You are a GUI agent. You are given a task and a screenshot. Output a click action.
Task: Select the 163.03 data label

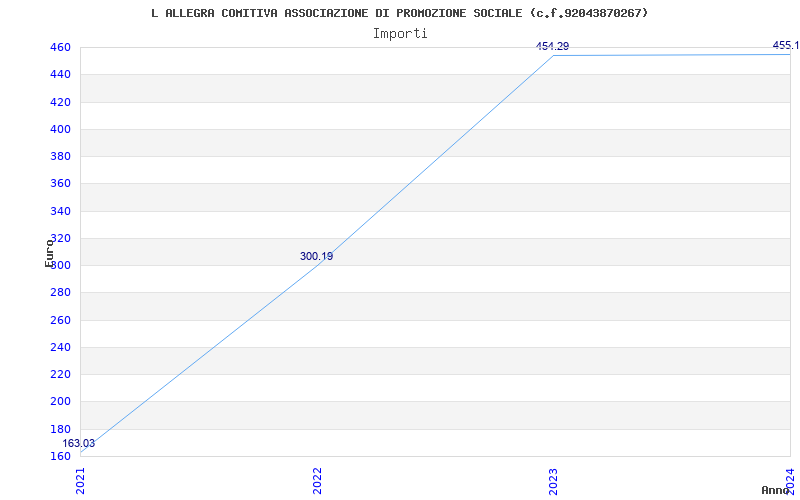click(79, 443)
